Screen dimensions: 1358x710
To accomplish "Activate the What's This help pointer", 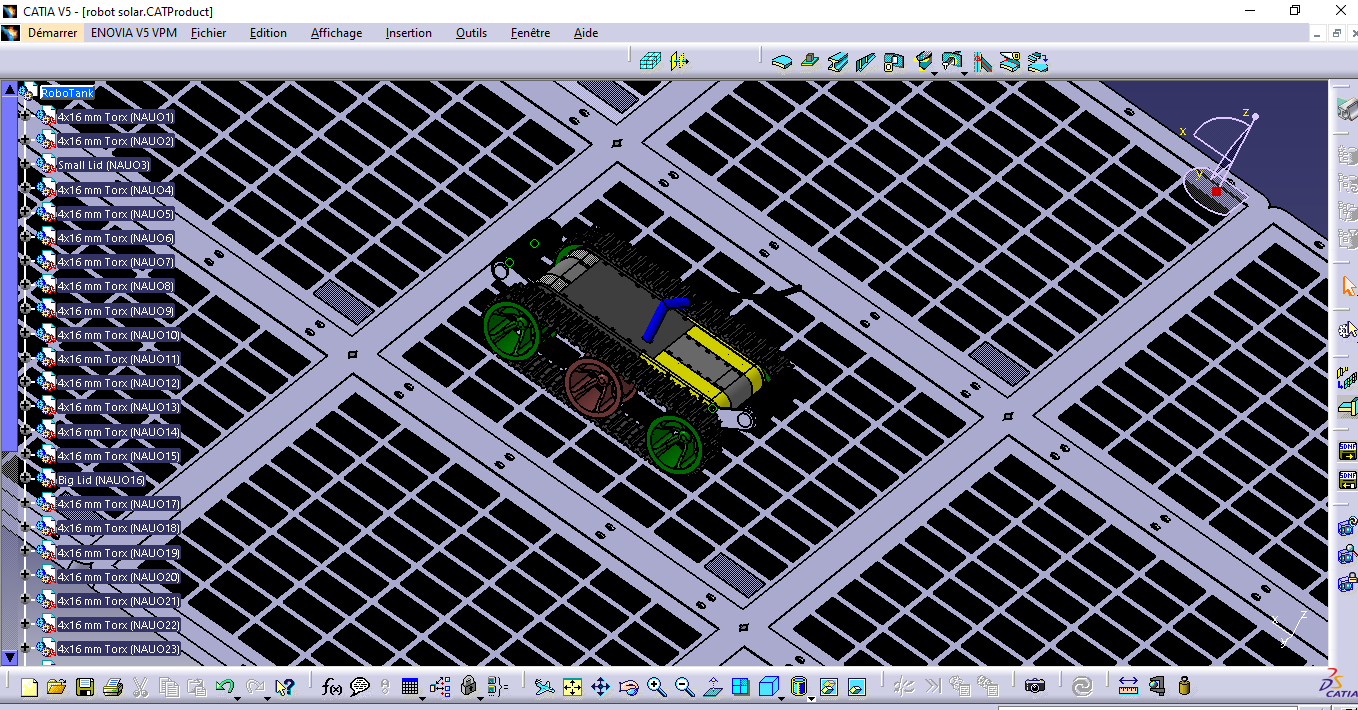I will (x=285, y=687).
